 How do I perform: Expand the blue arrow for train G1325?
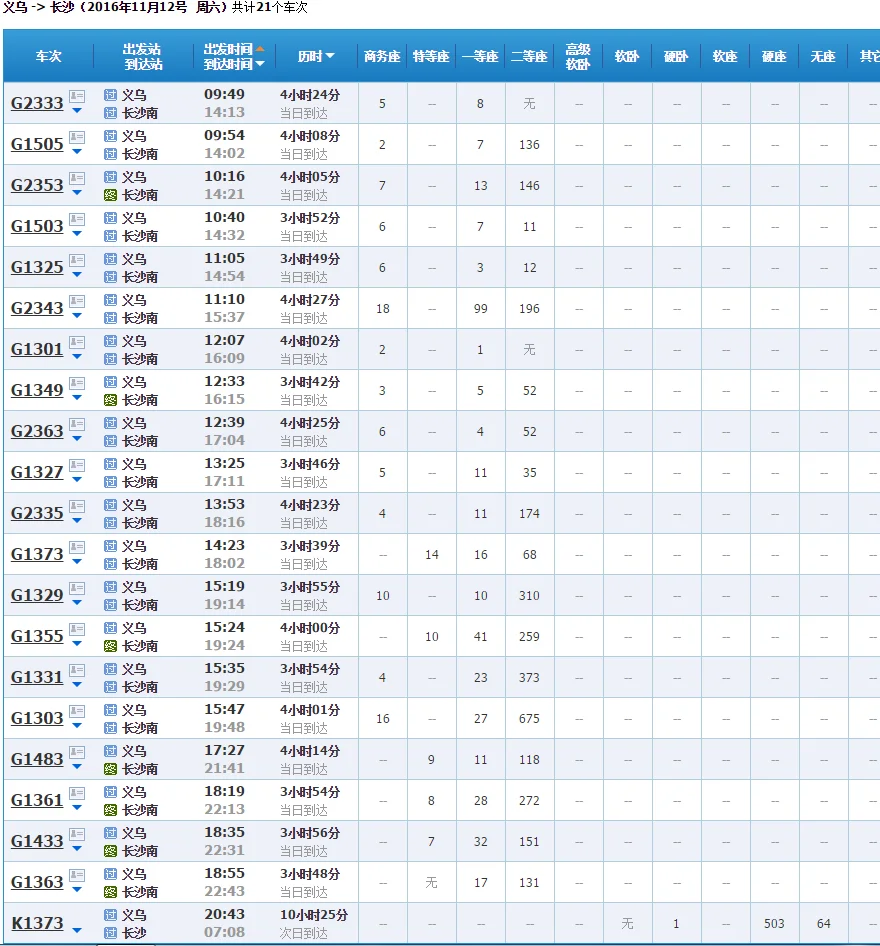(77, 275)
